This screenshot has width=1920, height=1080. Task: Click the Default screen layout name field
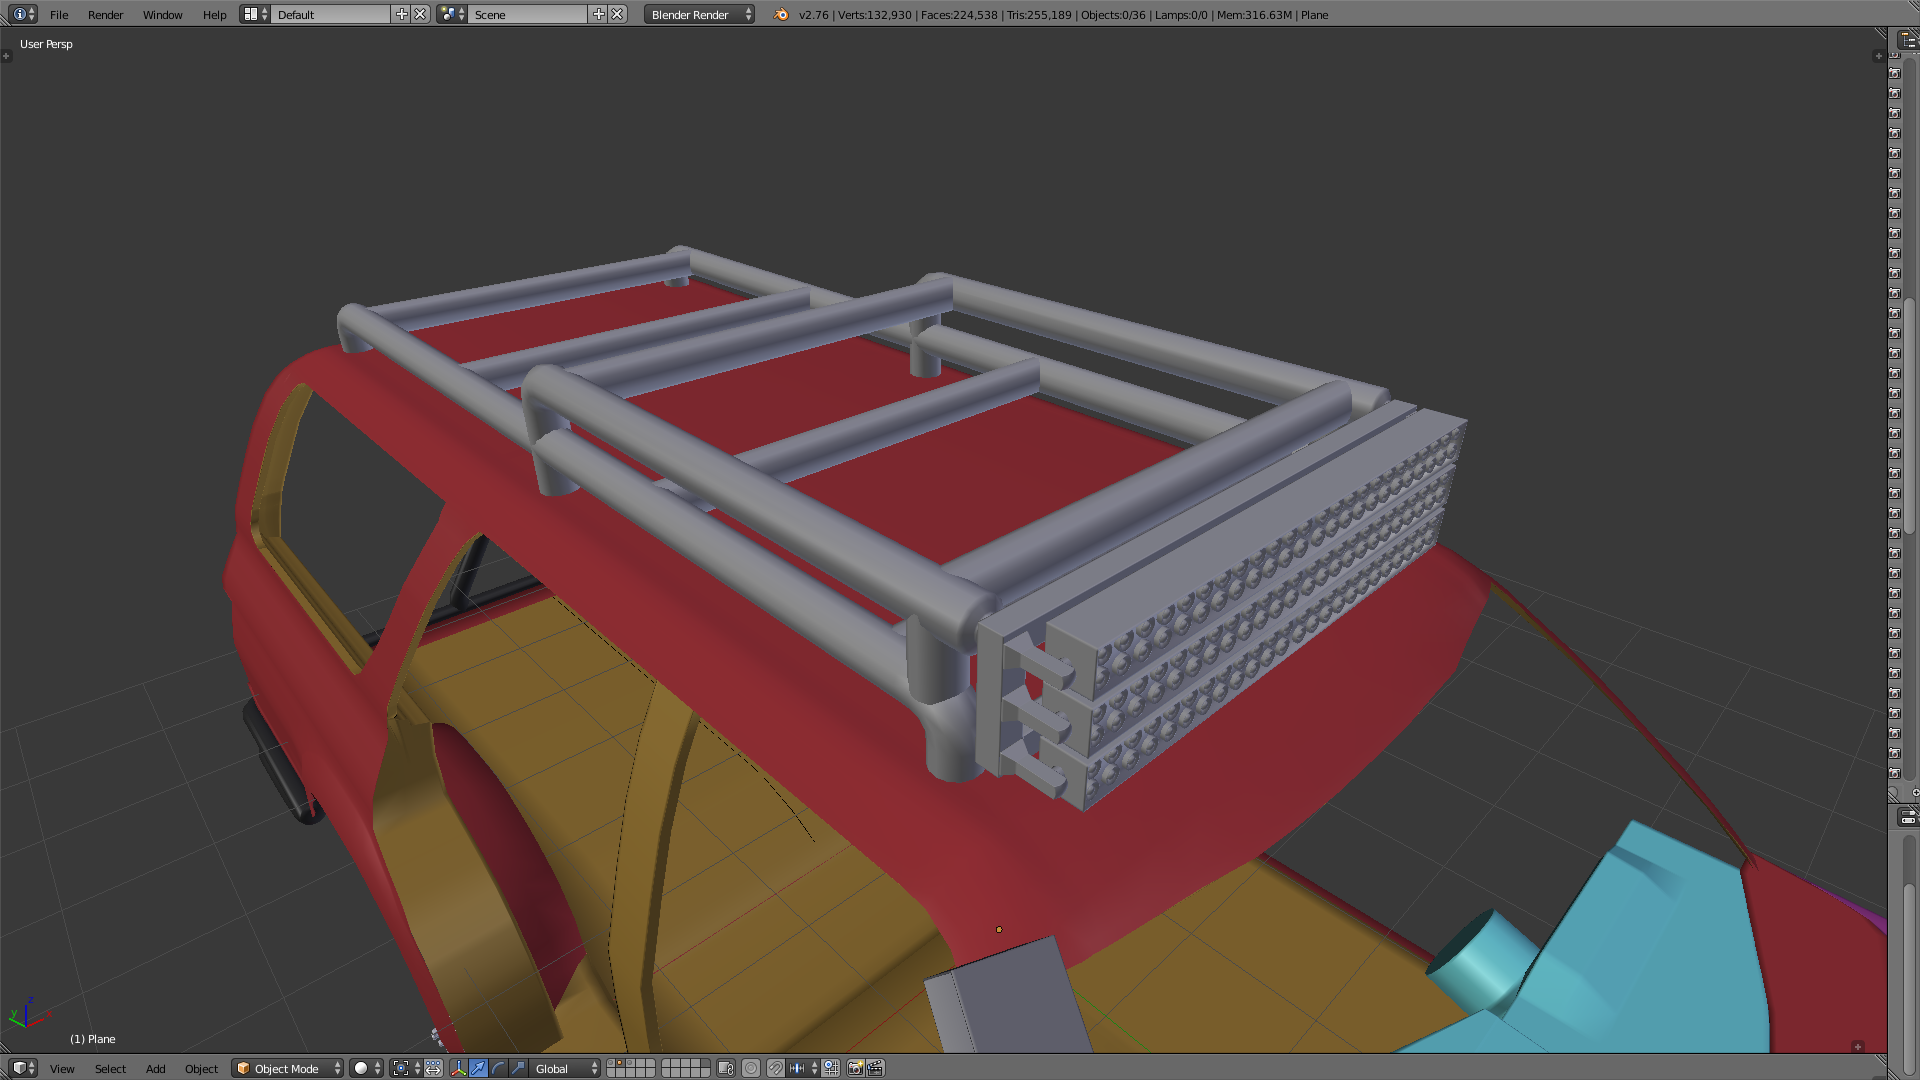tap(330, 14)
